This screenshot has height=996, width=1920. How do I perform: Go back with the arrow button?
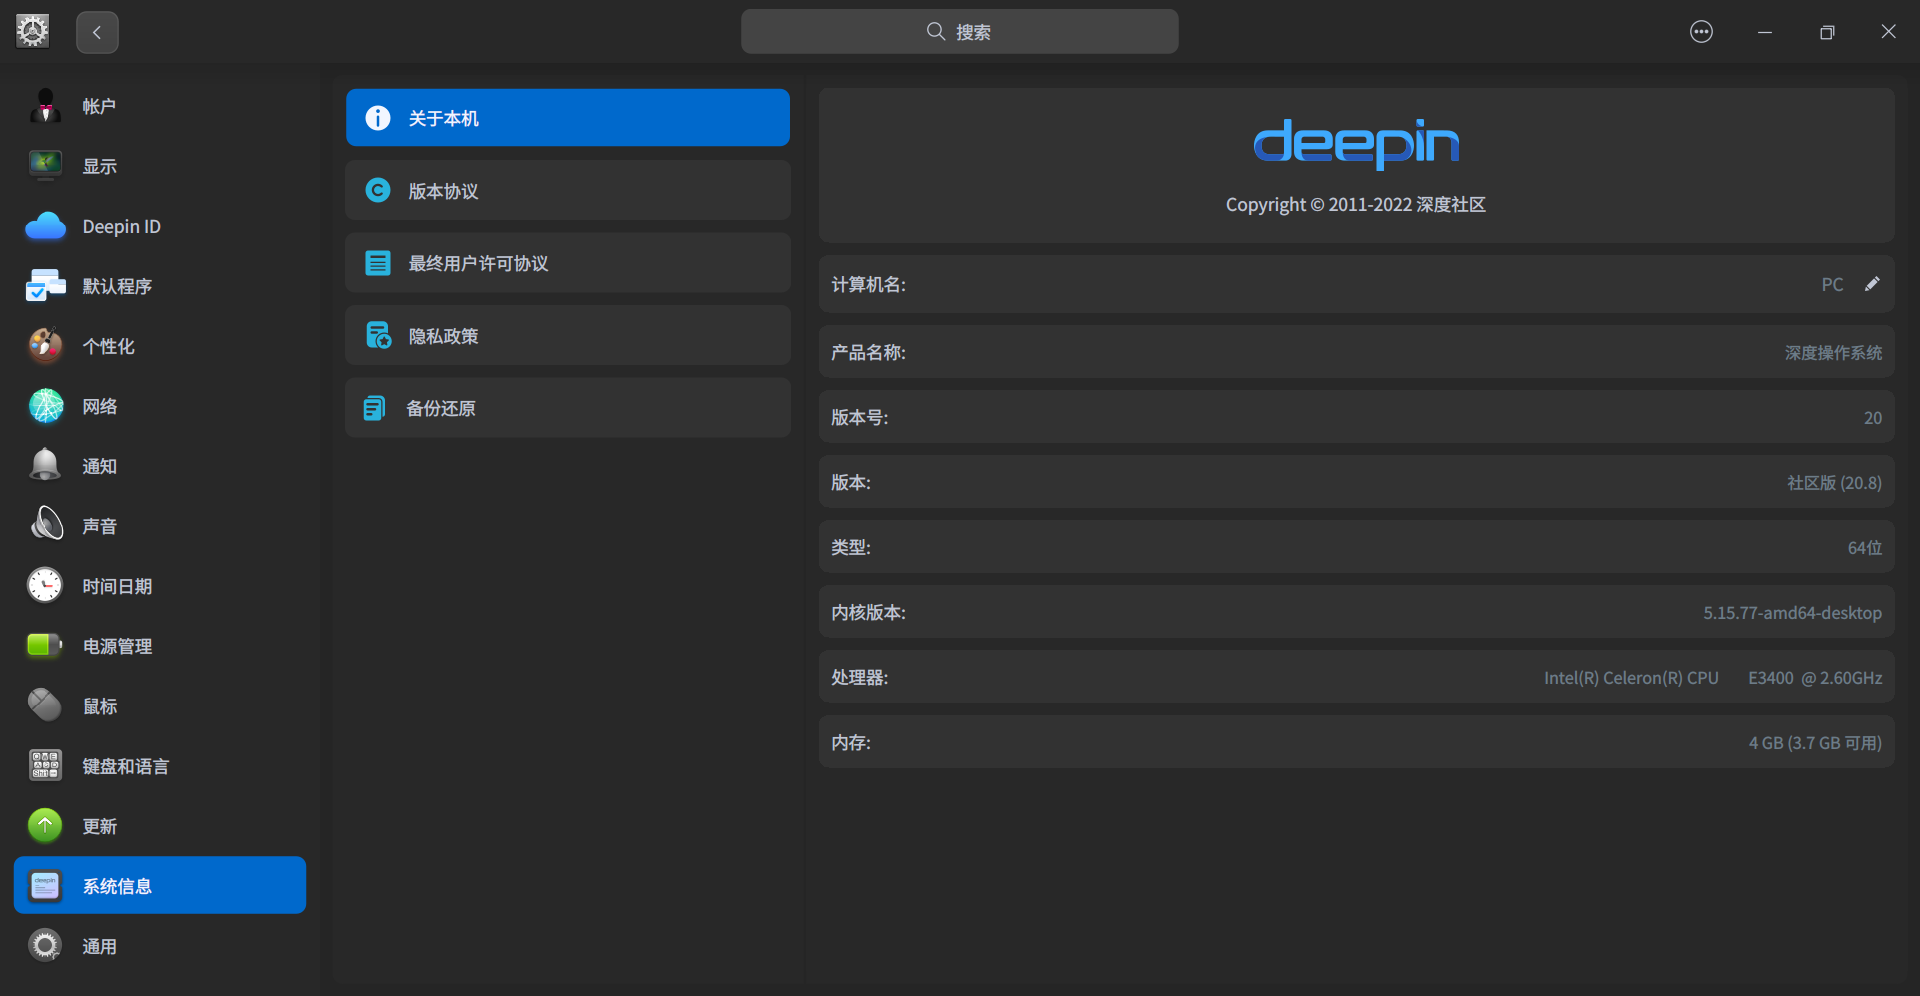tap(97, 32)
